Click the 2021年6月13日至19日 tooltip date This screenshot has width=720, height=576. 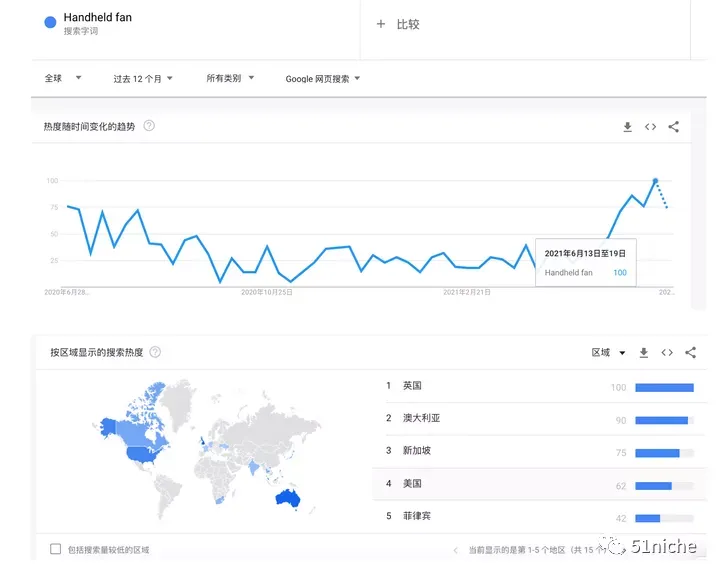(x=585, y=254)
